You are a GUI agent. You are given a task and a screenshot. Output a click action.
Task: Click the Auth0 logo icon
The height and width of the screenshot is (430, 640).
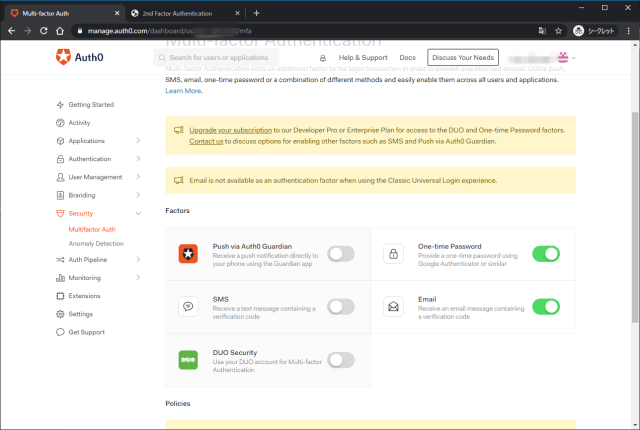tap(63, 57)
